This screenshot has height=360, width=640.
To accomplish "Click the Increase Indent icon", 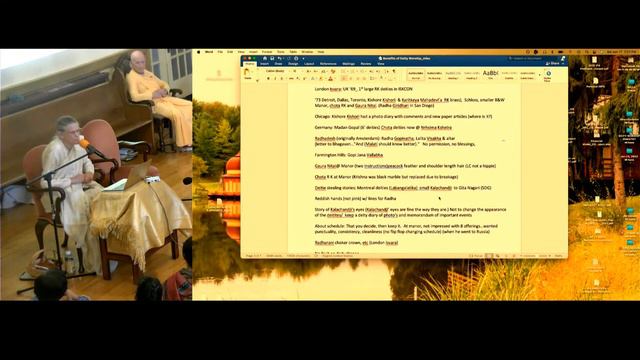I will click(x=378, y=71).
